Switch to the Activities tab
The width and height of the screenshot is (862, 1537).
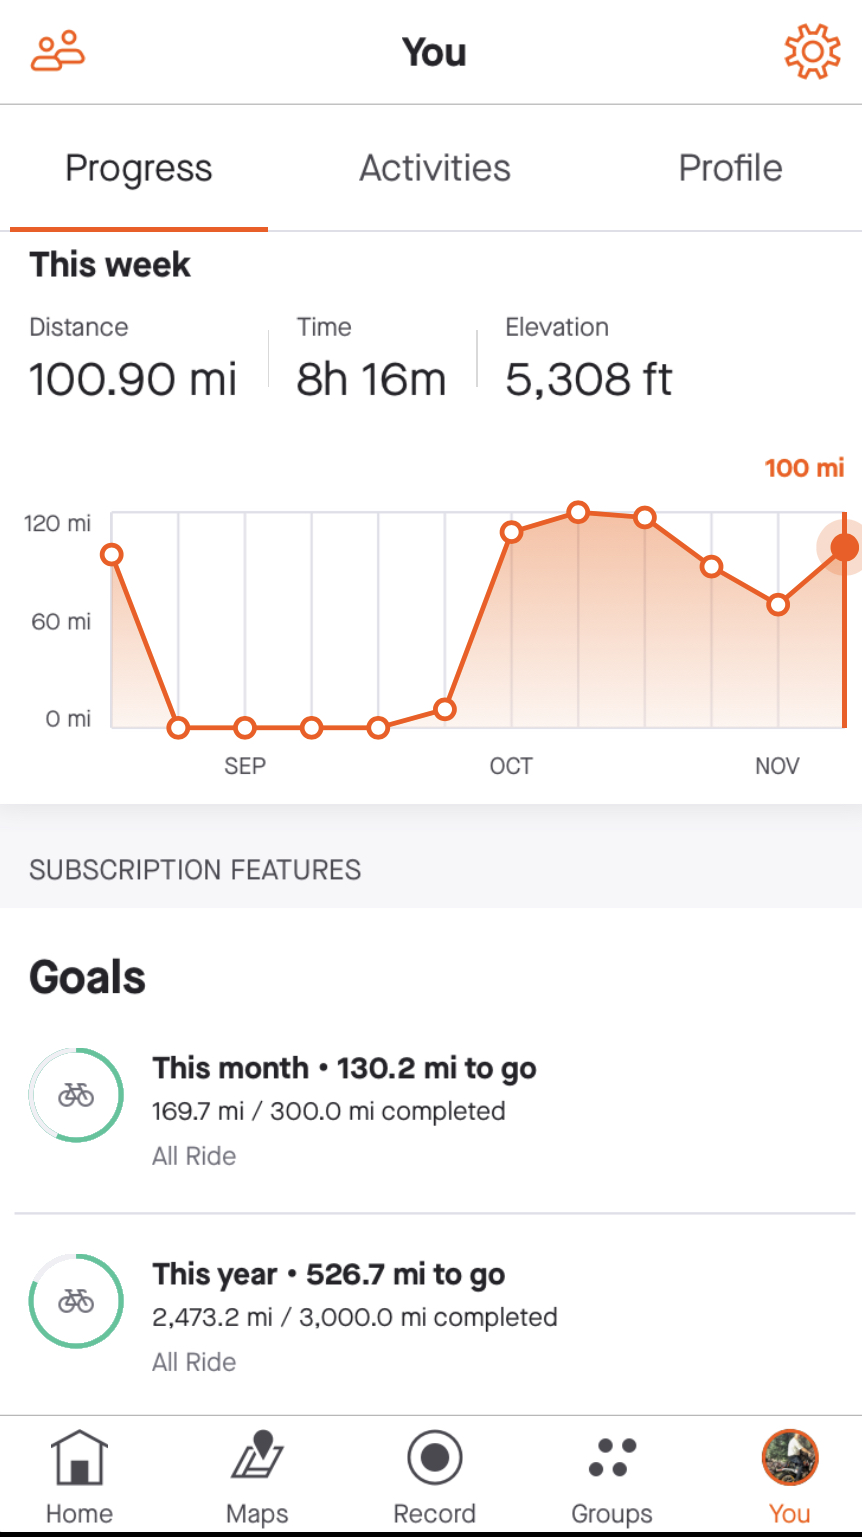435,168
